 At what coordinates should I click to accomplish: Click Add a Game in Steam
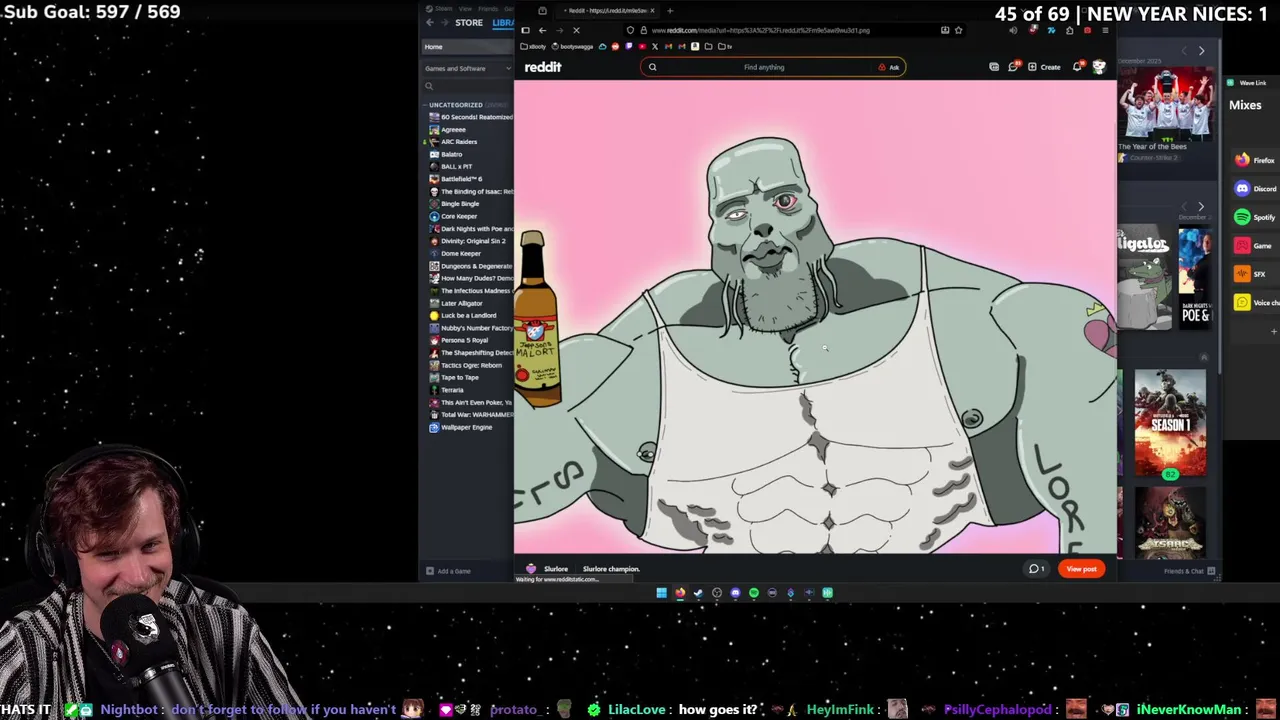coord(448,571)
